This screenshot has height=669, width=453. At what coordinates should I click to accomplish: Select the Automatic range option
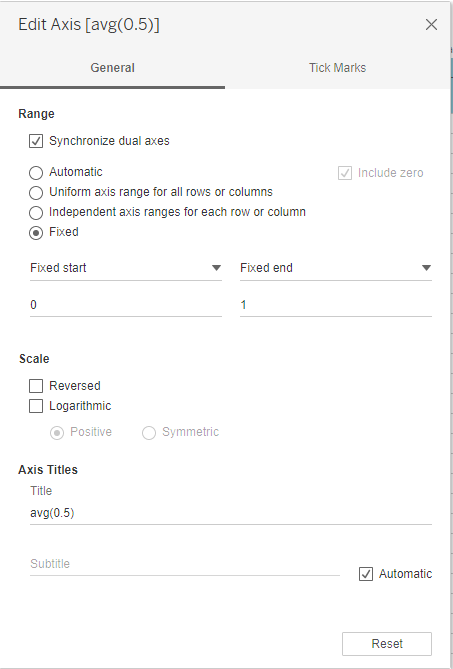tap(36, 172)
